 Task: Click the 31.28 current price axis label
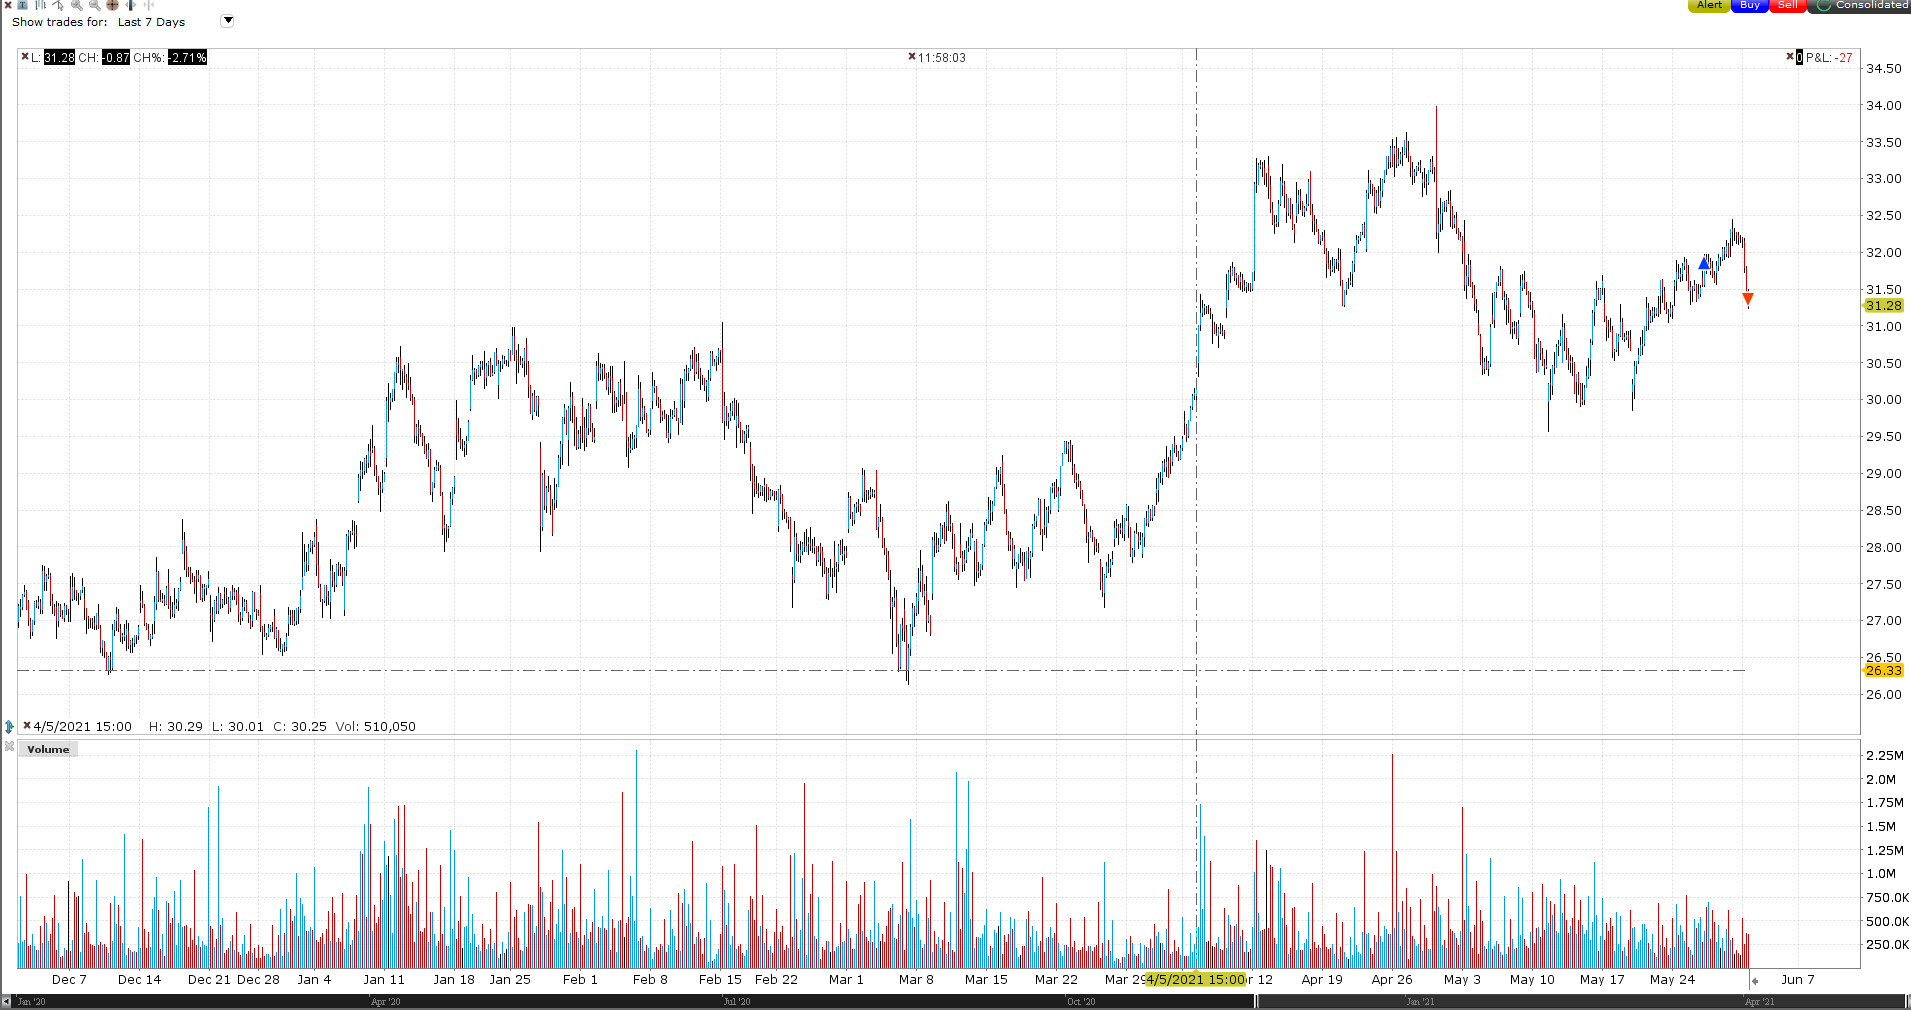click(x=1884, y=306)
